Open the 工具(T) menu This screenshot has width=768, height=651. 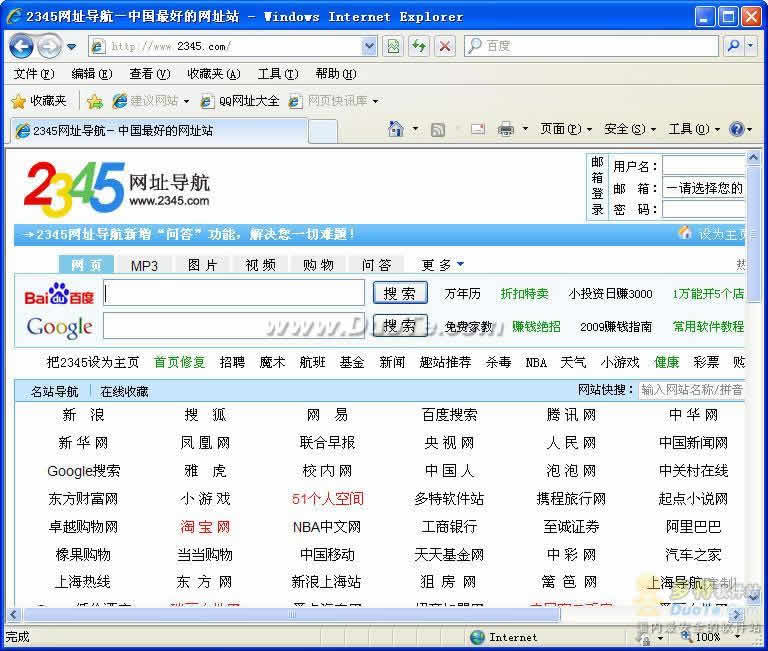tap(278, 74)
